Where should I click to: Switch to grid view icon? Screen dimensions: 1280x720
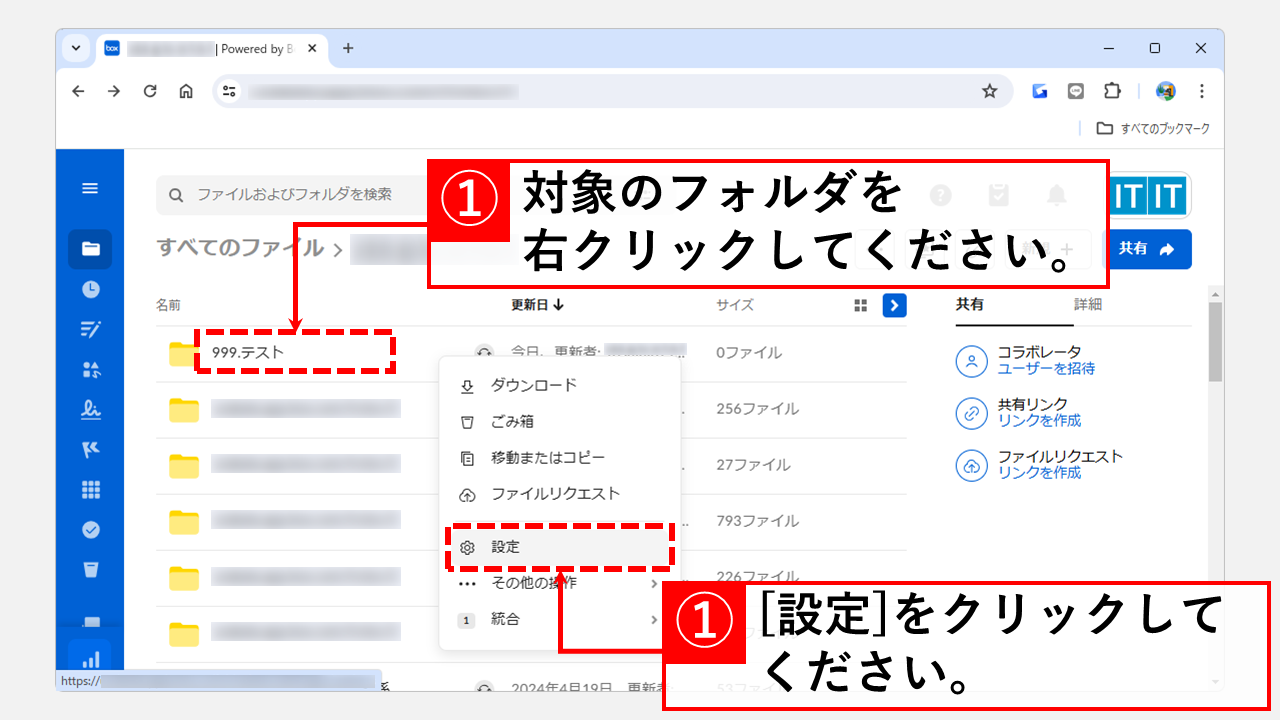pyautogui.click(x=860, y=305)
